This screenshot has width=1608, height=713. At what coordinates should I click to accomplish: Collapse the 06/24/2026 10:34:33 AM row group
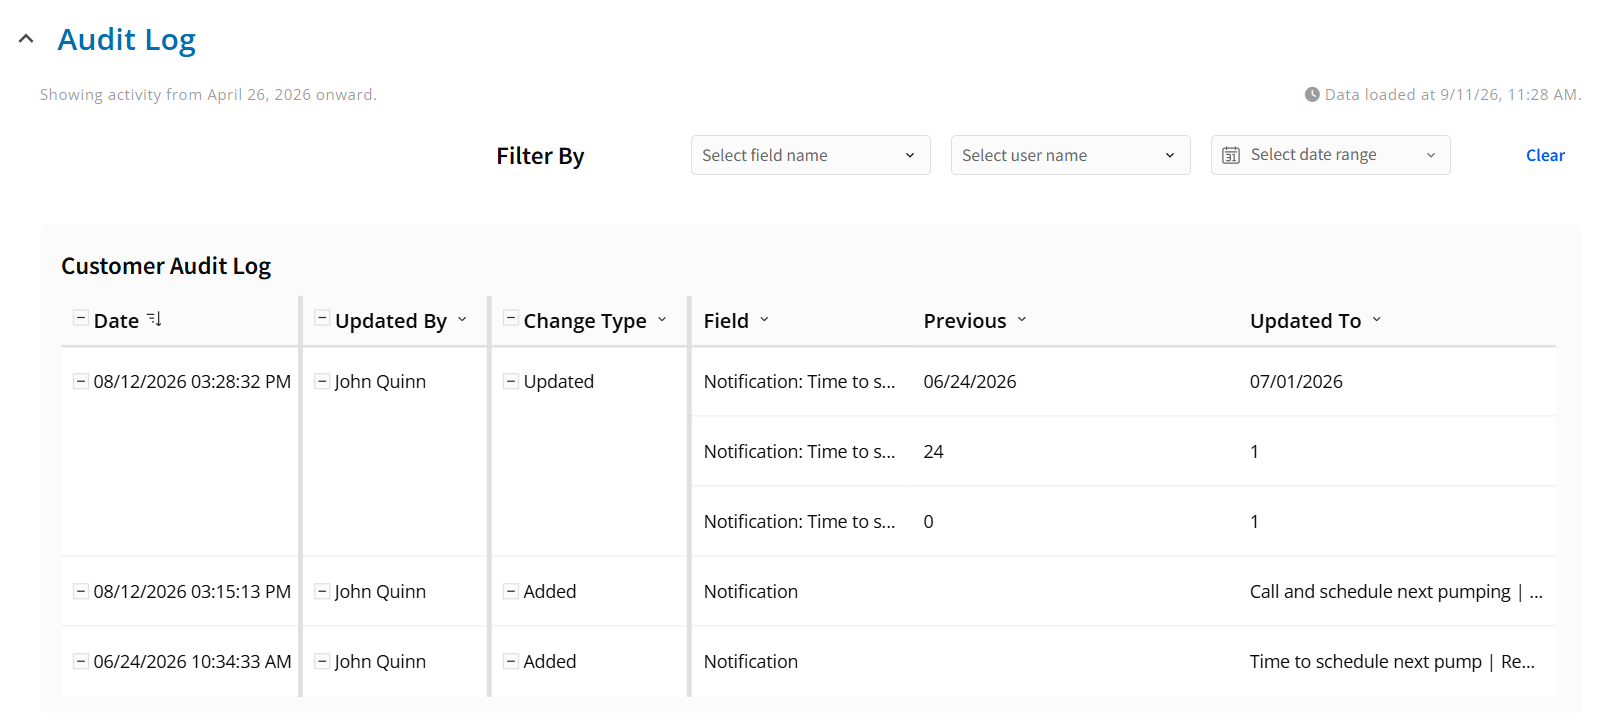click(x=80, y=661)
